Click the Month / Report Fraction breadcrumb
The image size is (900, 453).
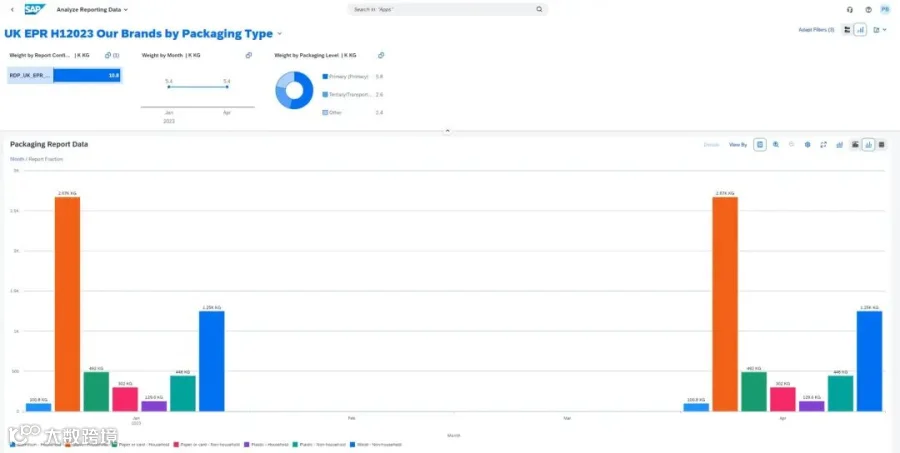pos(36,159)
